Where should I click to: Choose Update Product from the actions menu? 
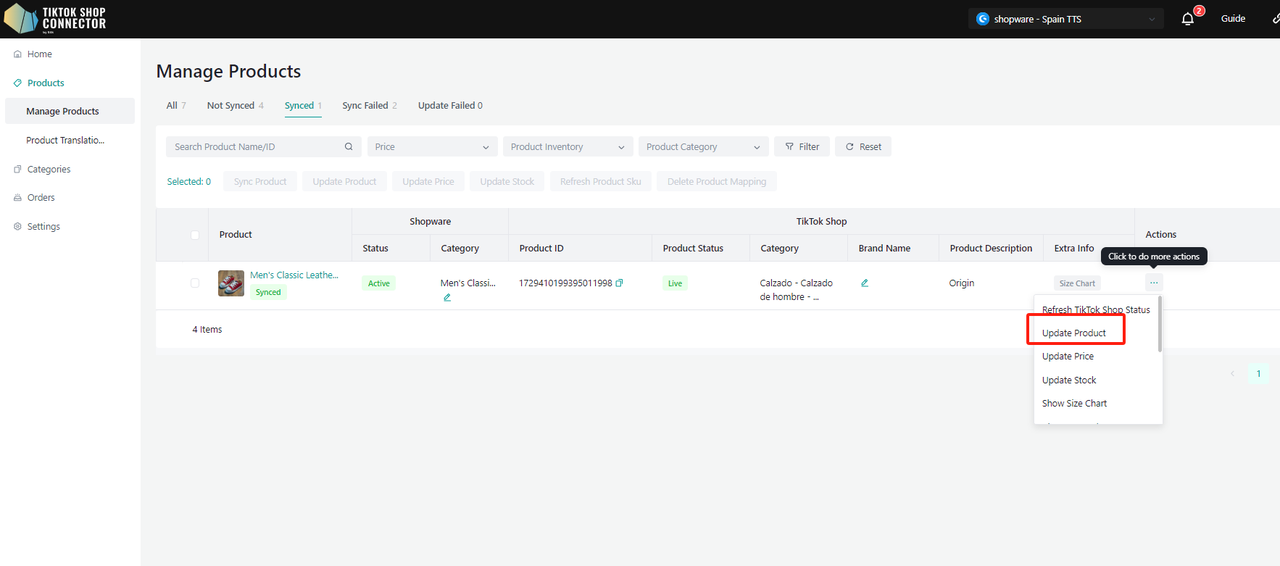coord(1074,333)
